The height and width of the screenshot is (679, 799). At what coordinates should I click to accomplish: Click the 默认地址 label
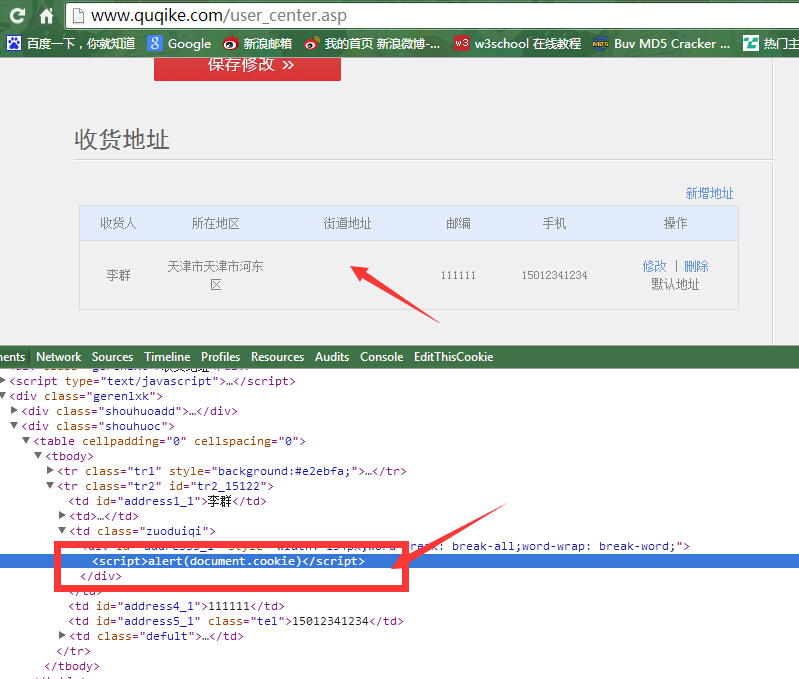tap(675, 284)
